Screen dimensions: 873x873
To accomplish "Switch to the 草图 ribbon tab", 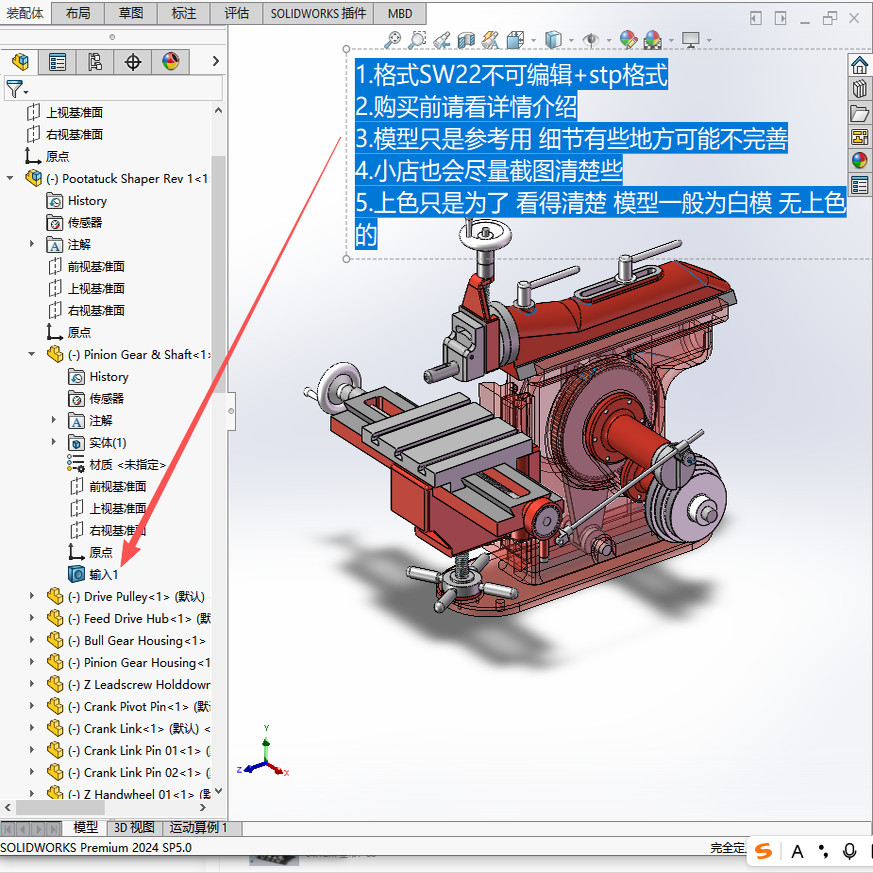I will pyautogui.click(x=131, y=13).
